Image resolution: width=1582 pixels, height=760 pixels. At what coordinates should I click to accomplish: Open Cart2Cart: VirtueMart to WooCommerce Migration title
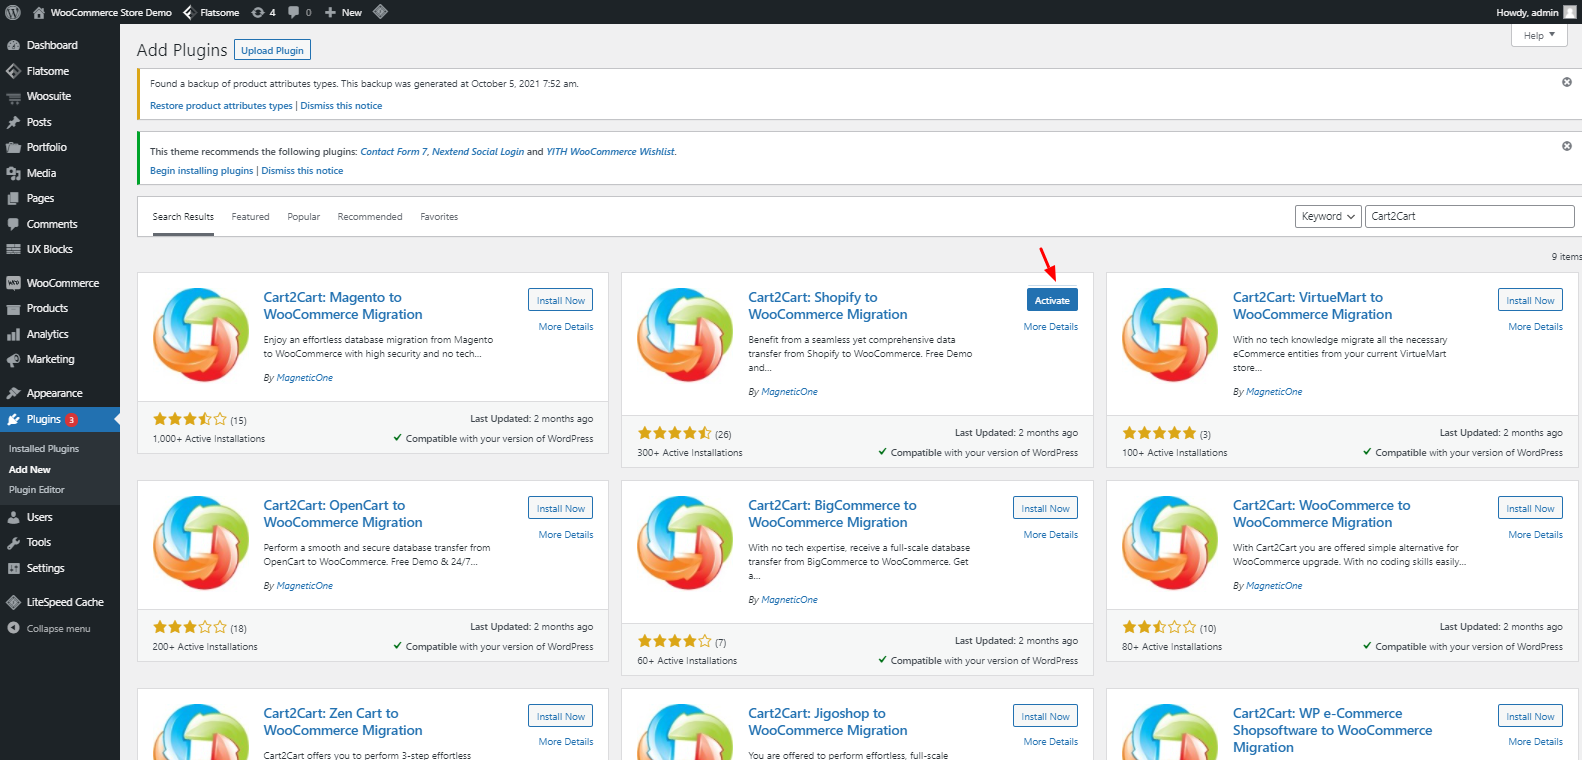(1312, 306)
